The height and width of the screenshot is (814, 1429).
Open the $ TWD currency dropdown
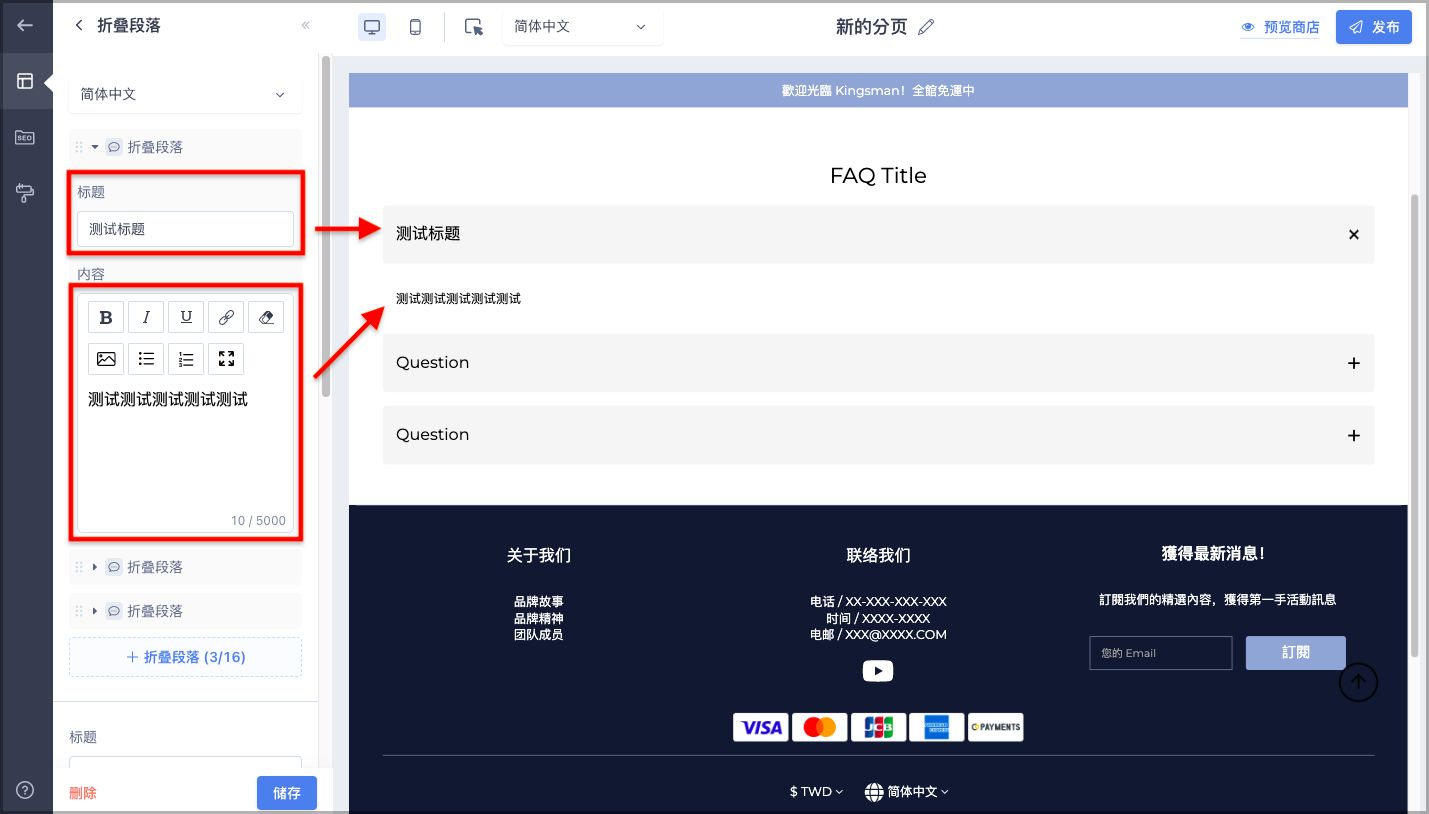tap(816, 792)
